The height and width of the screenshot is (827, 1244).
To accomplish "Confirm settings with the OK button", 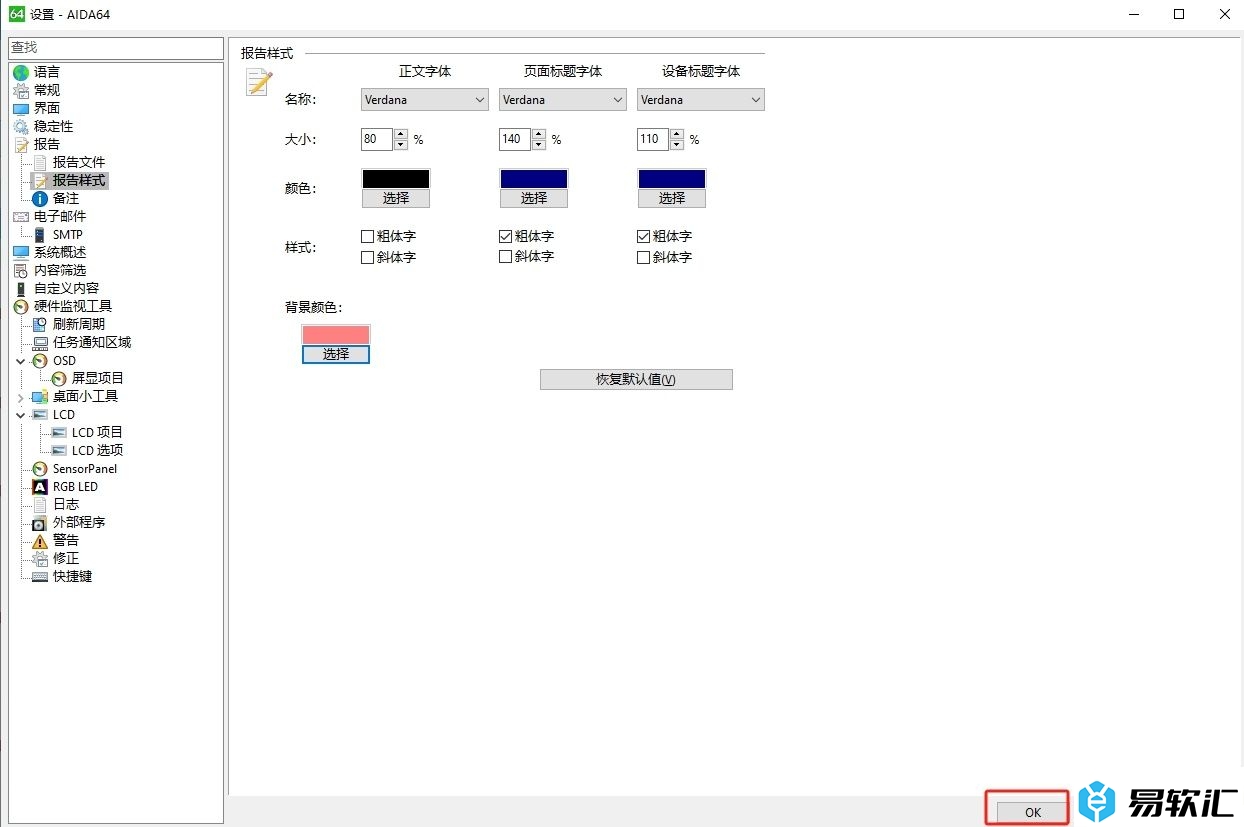I will coord(1033,812).
